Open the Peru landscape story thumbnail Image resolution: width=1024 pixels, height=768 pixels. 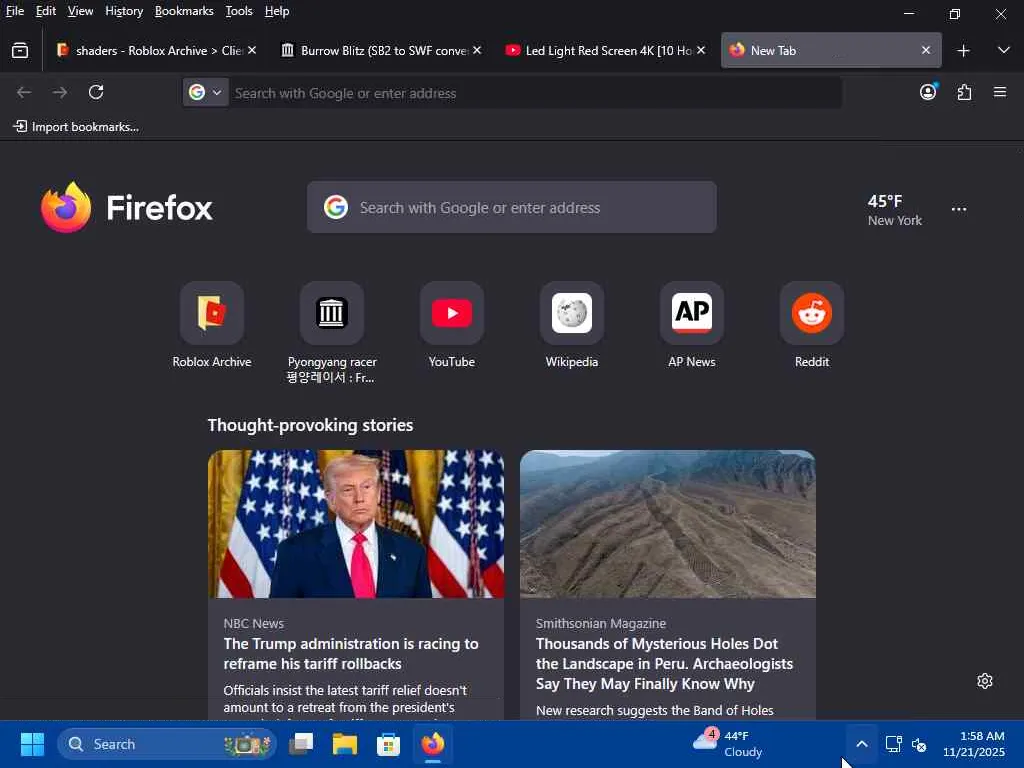click(667, 524)
